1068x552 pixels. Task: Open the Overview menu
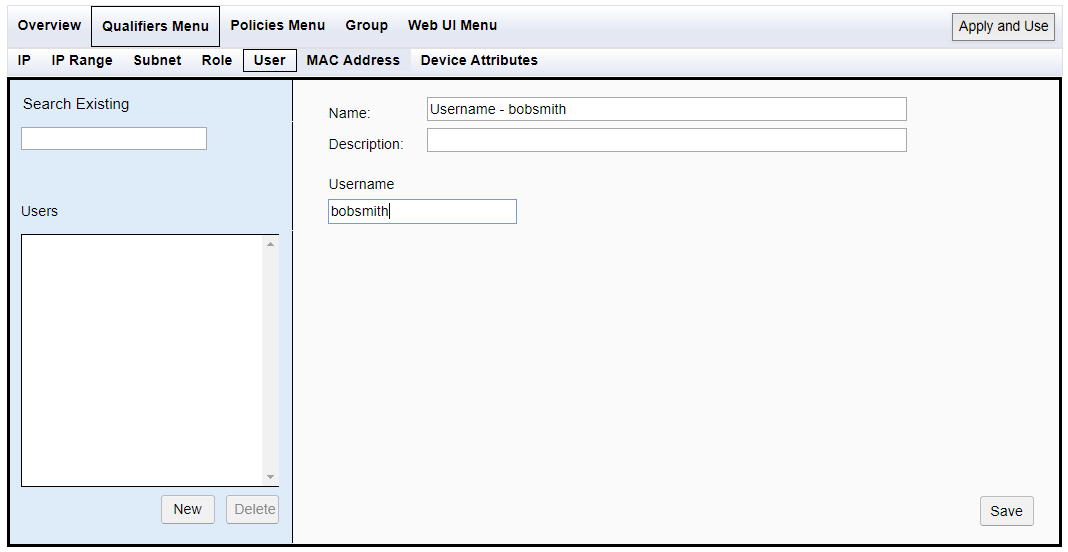click(x=49, y=26)
